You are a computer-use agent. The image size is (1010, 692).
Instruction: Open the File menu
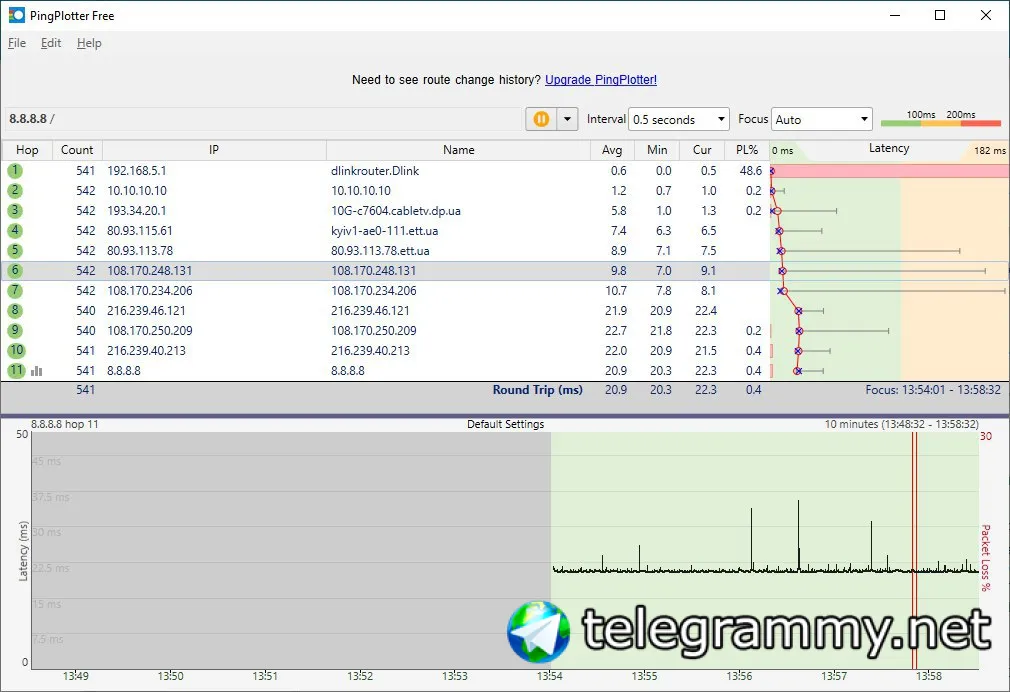click(x=17, y=43)
